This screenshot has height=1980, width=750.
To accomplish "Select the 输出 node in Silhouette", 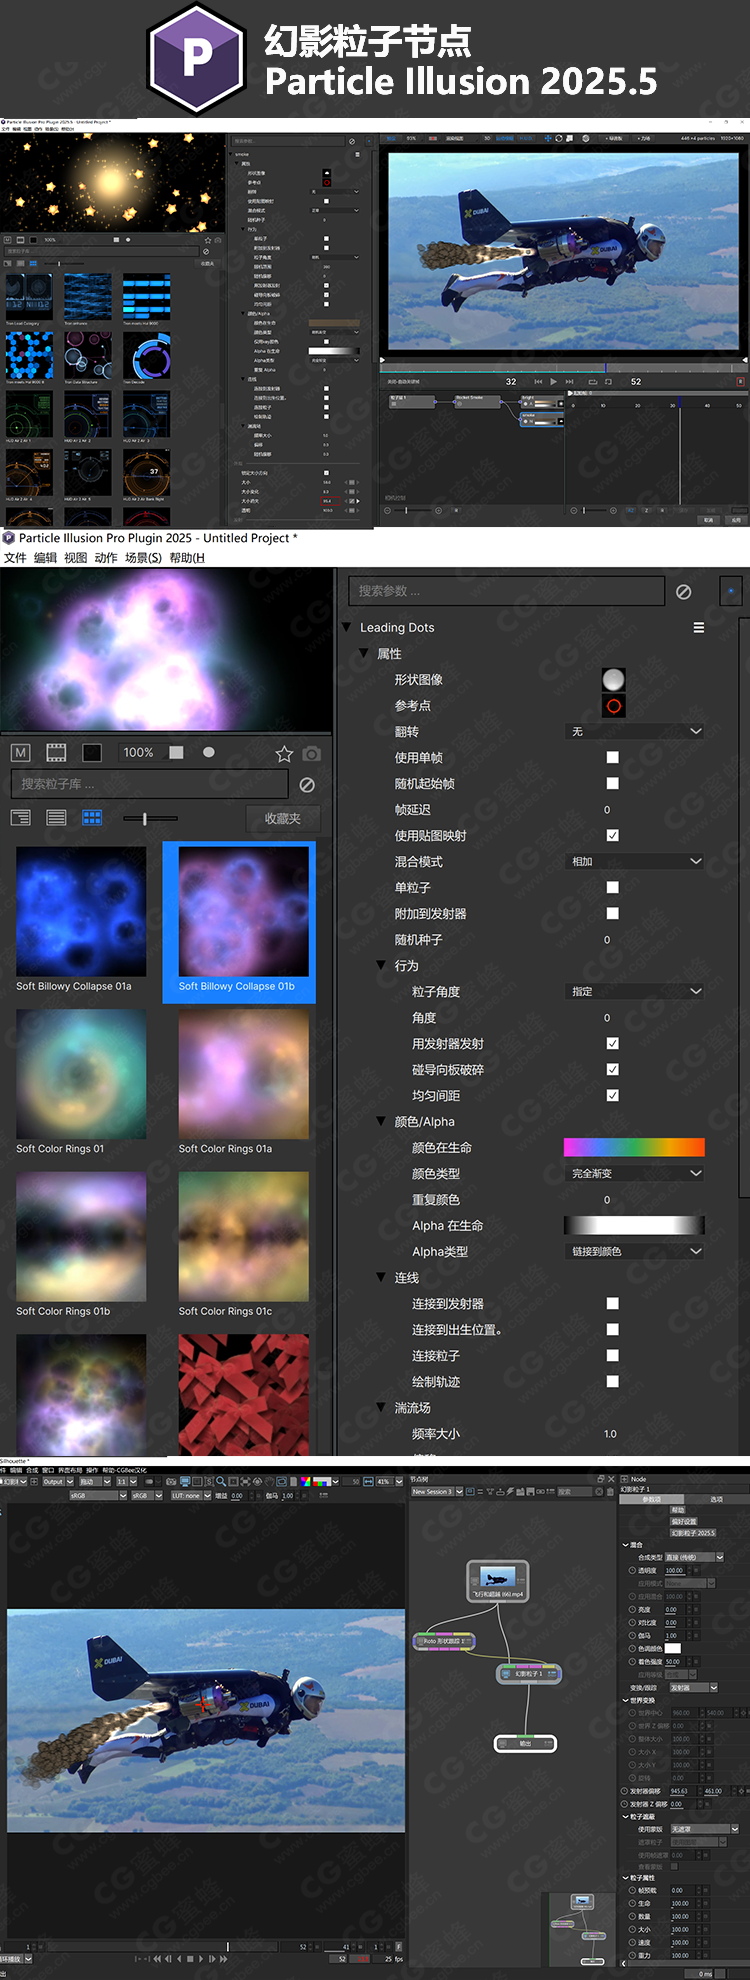I will coord(525,1743).
